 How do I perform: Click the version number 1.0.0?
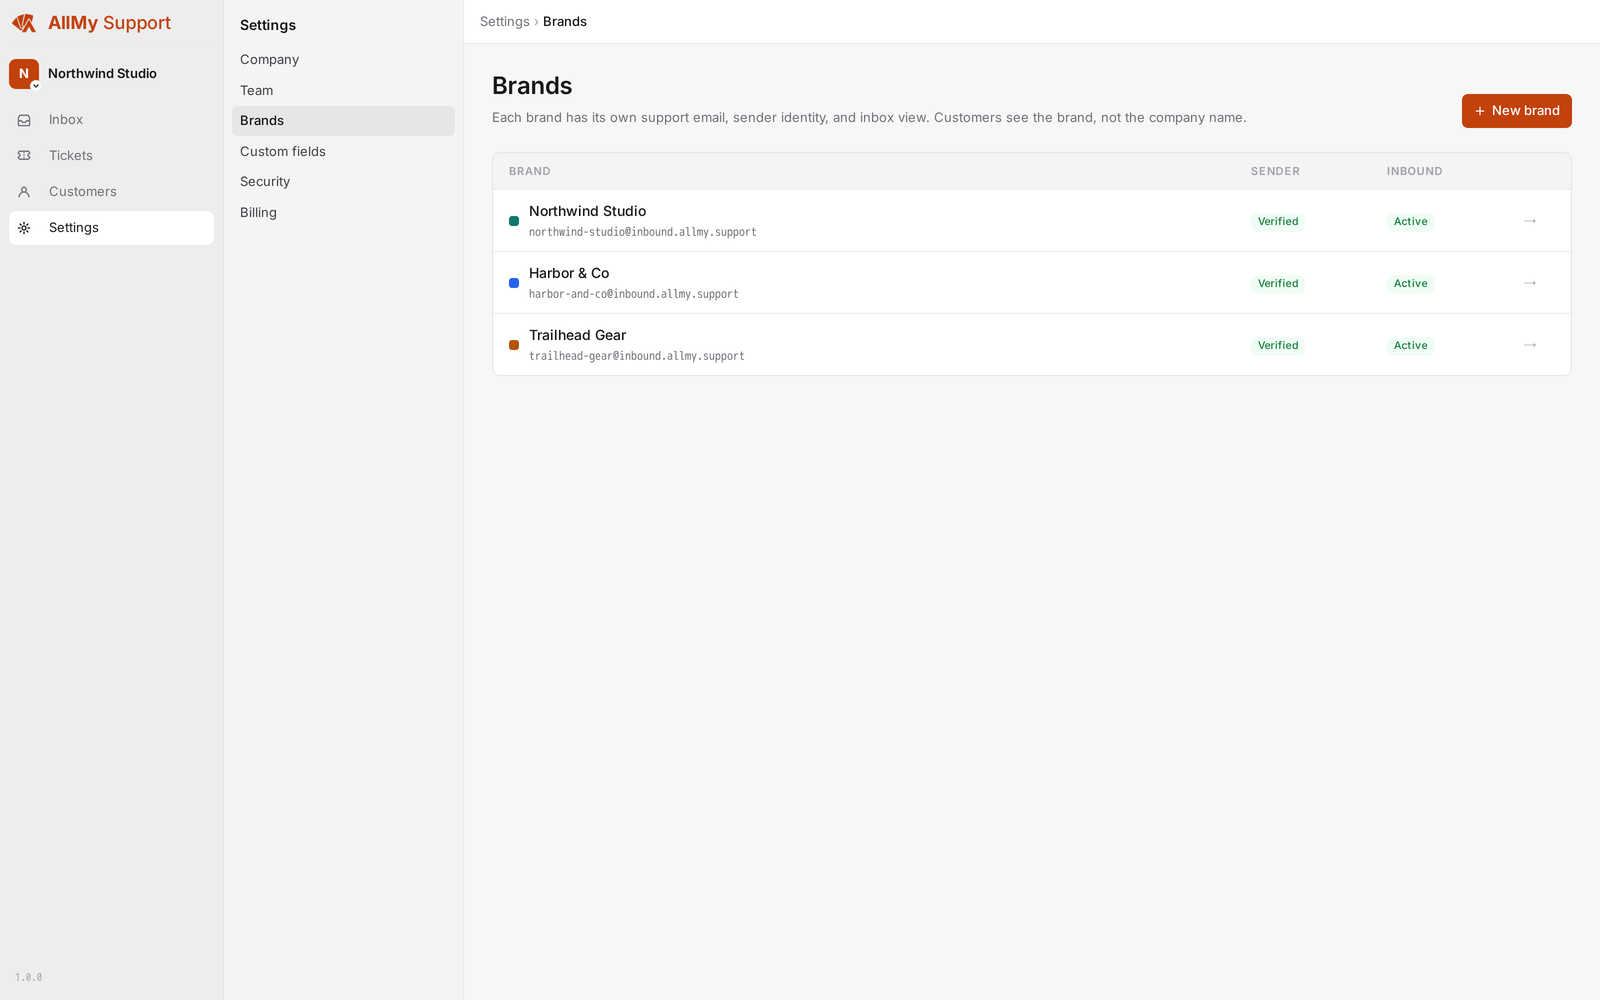pos(29,977)
